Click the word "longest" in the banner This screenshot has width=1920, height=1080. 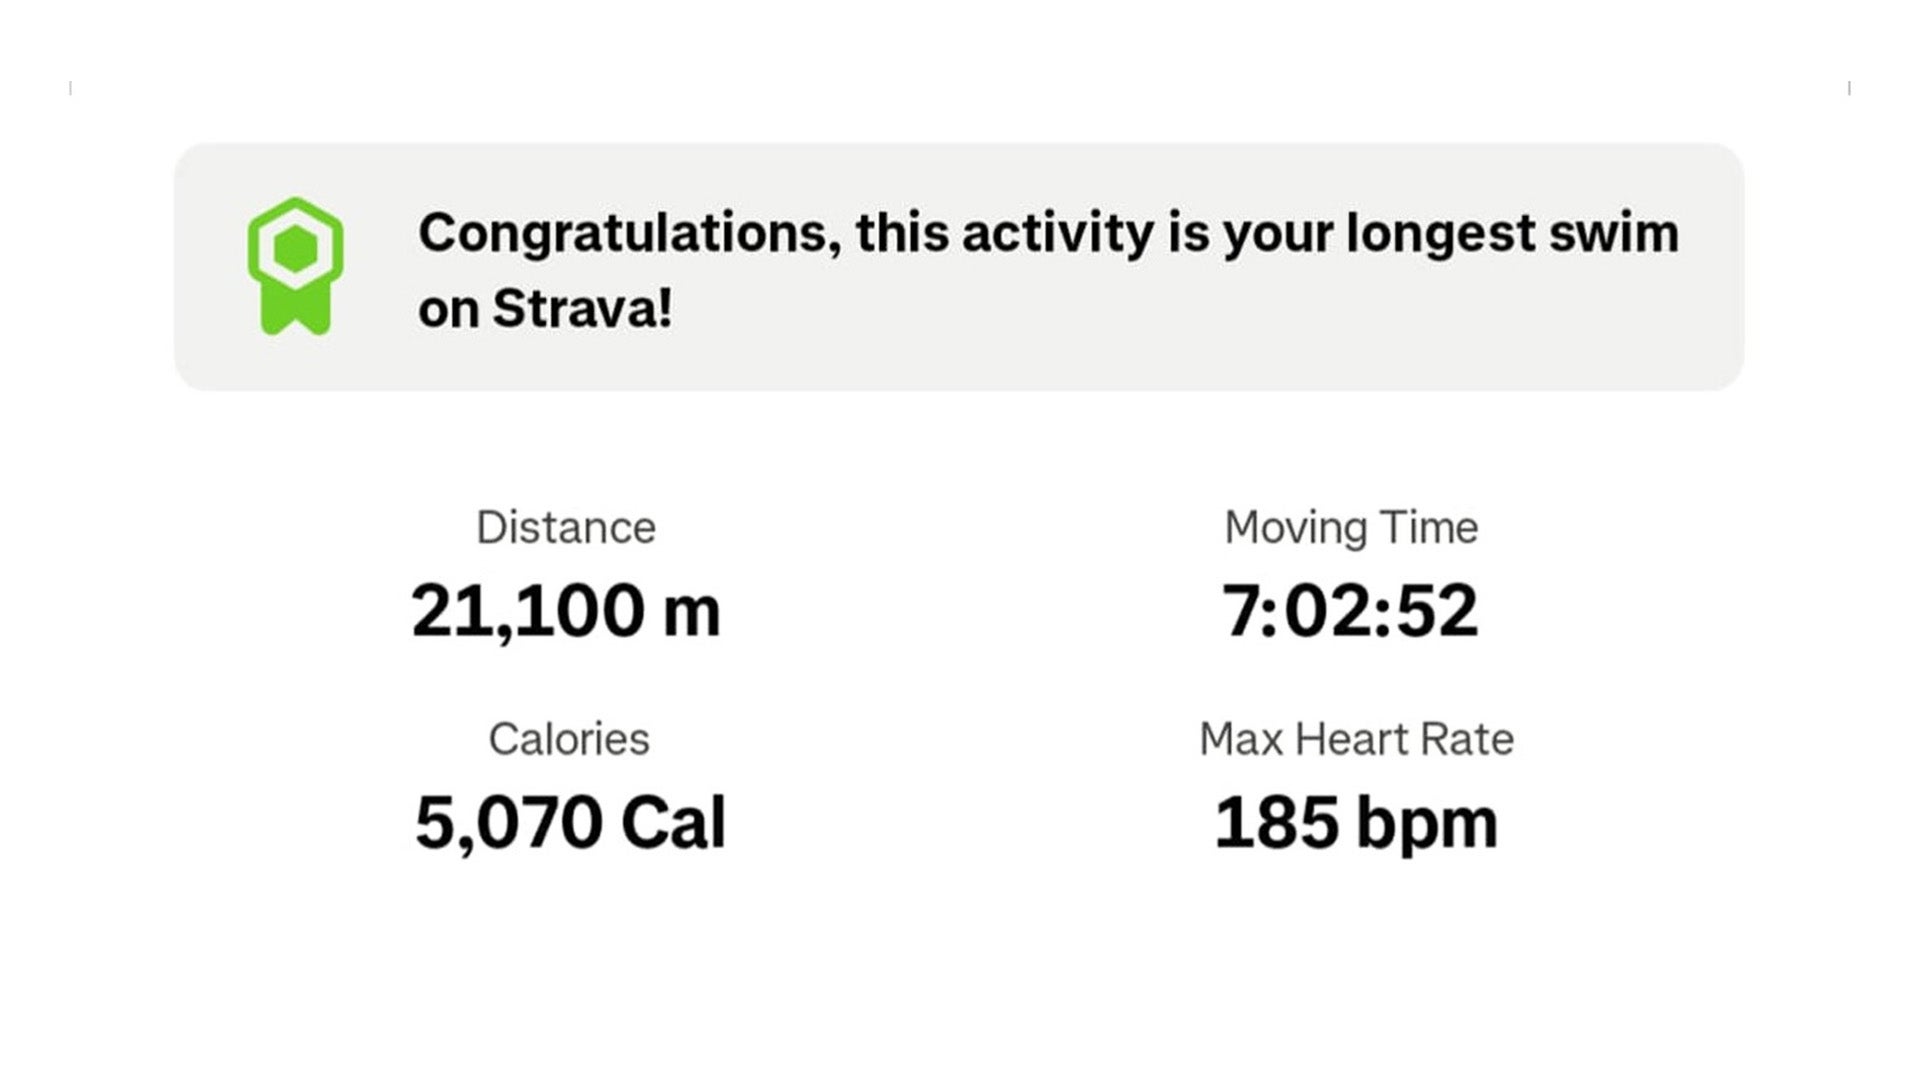coord(1440,234)
